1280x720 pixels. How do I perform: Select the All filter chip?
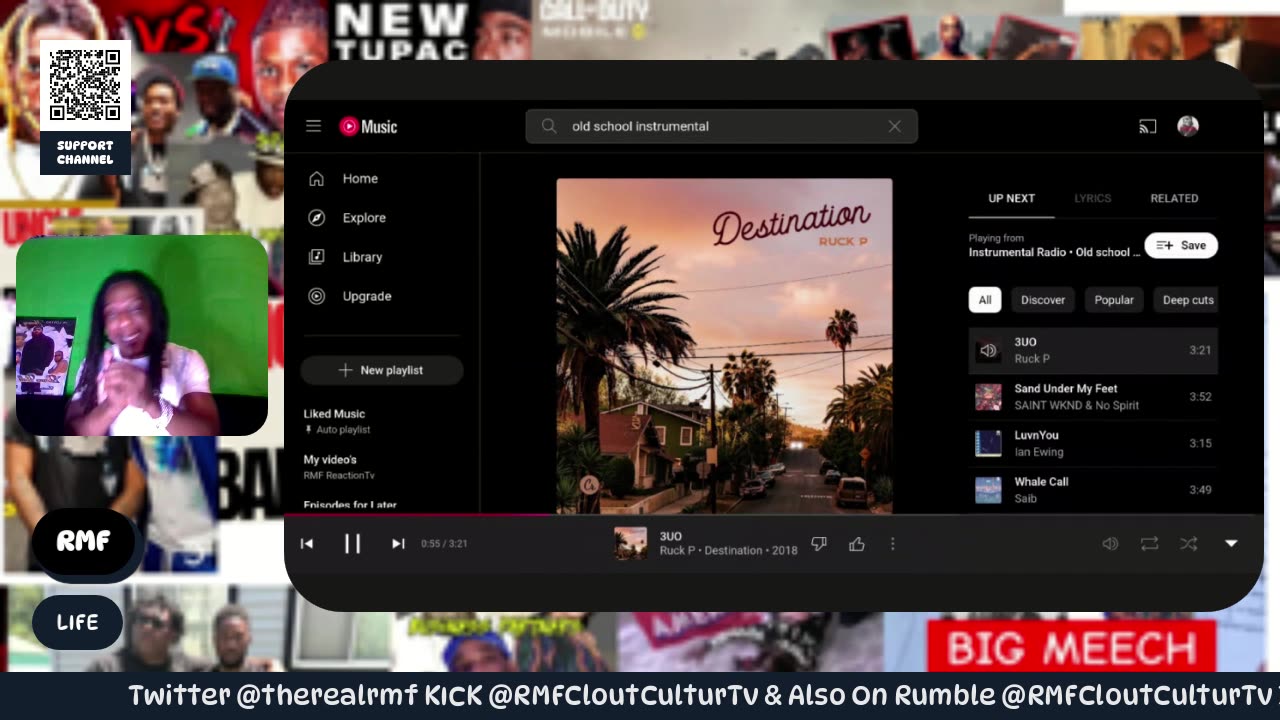click(985, 300)
